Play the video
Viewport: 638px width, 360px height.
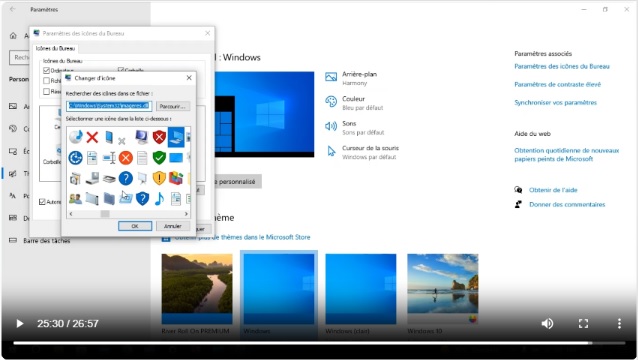click(19, 323)
